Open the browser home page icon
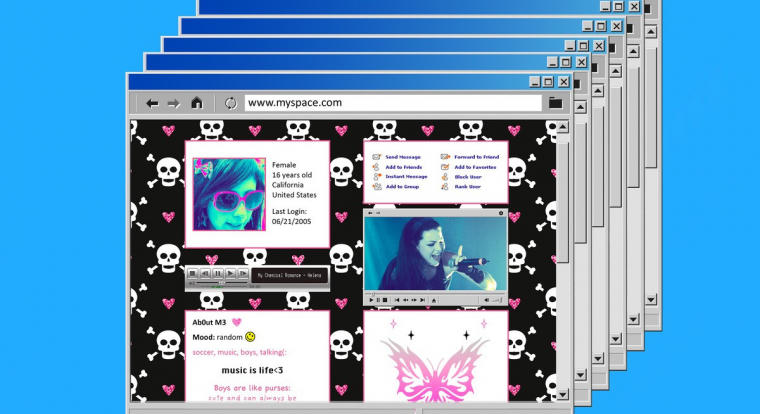Image resolution: width=760 pixels, height=414 pixels. click(196, 103)
